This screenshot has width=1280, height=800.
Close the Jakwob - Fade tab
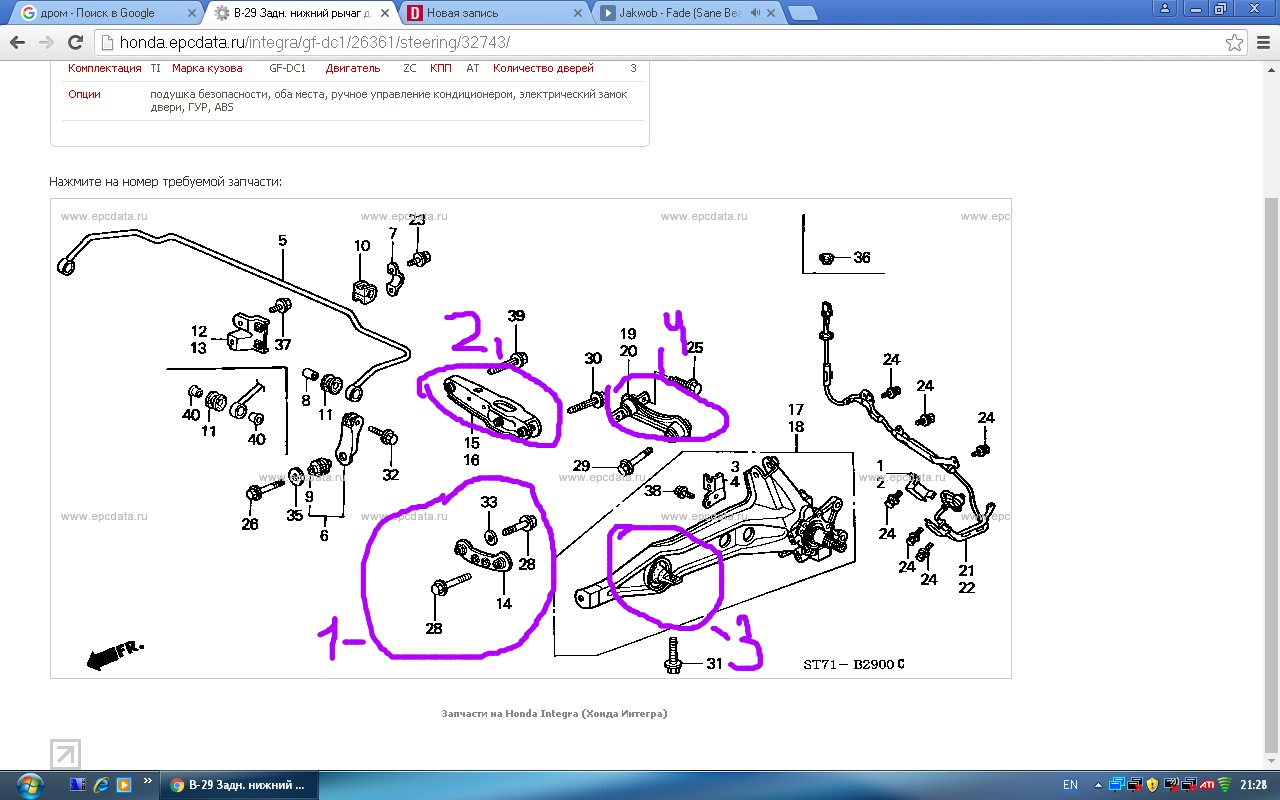click(771, 13)
